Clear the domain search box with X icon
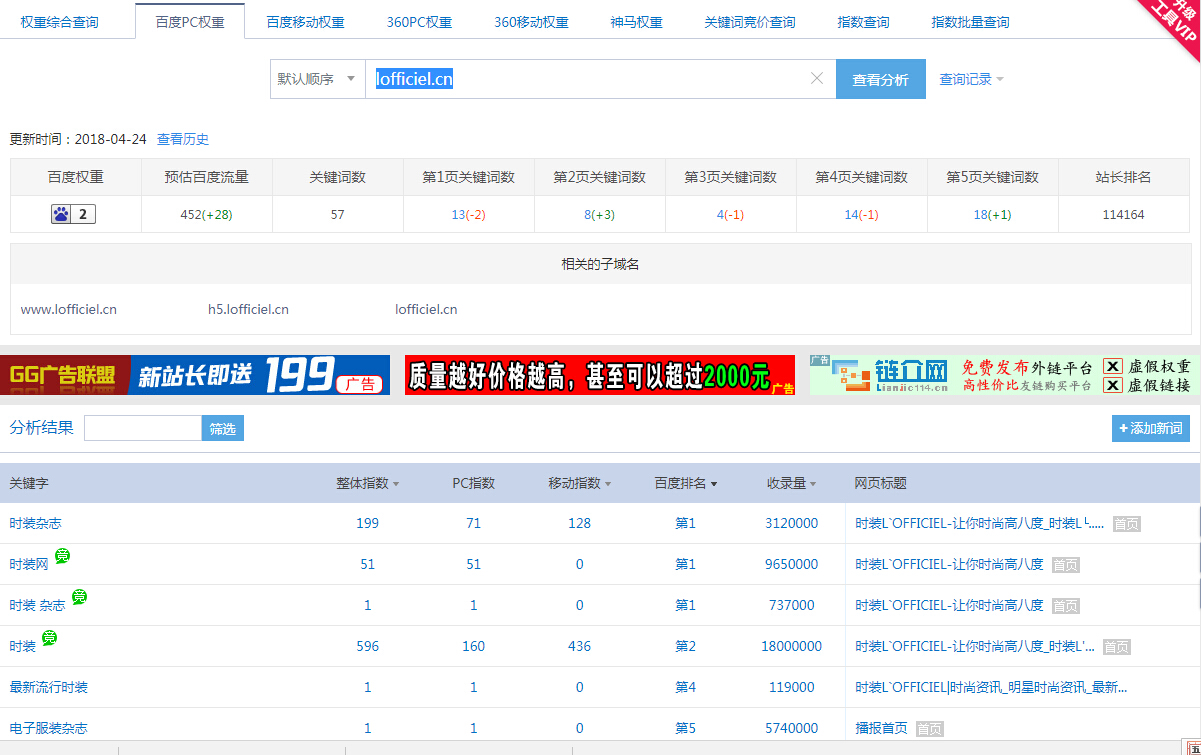The image size is (1201, 755). point(817,79)
